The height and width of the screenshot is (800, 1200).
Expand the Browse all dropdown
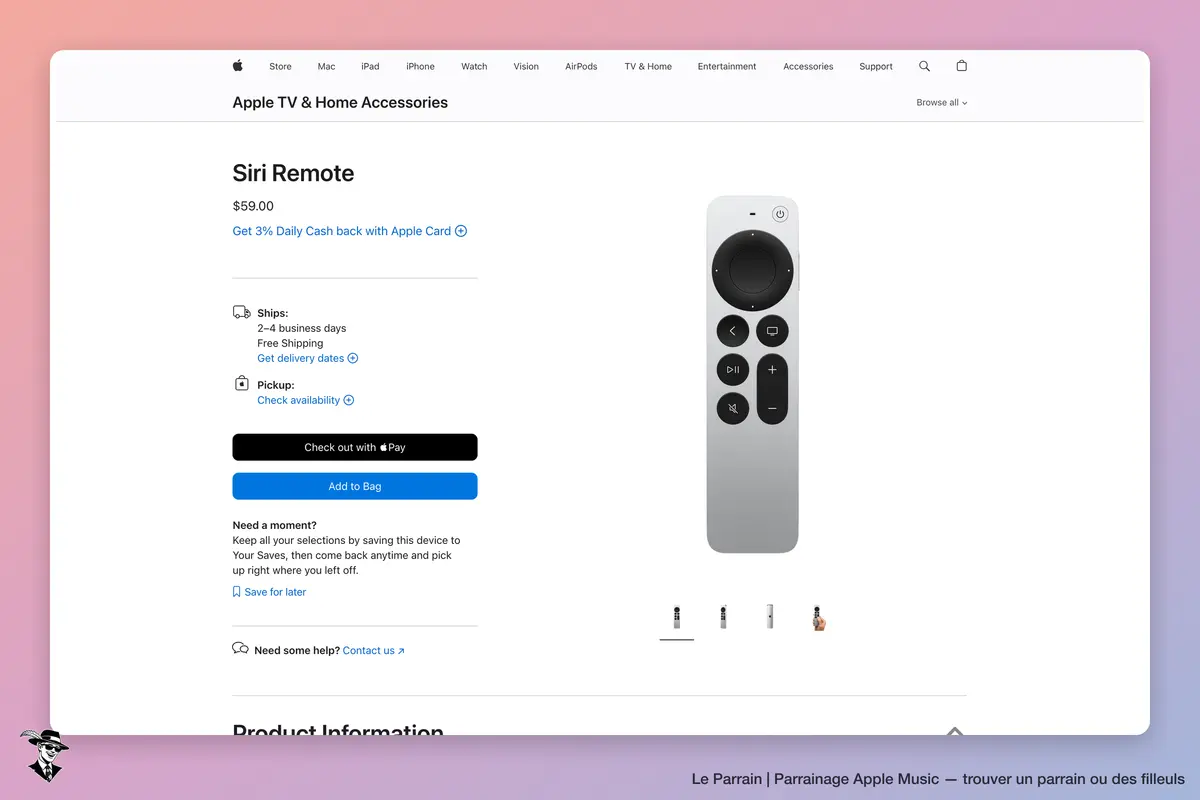point(942,102)
